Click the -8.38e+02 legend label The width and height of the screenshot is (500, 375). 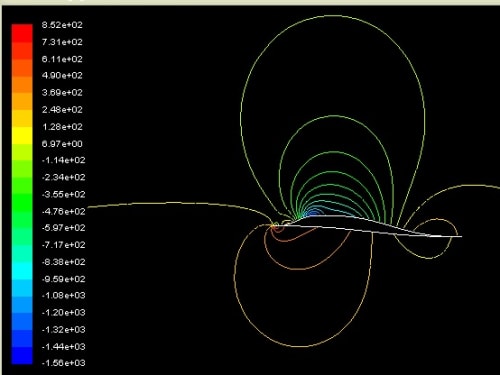pos(63,262)
